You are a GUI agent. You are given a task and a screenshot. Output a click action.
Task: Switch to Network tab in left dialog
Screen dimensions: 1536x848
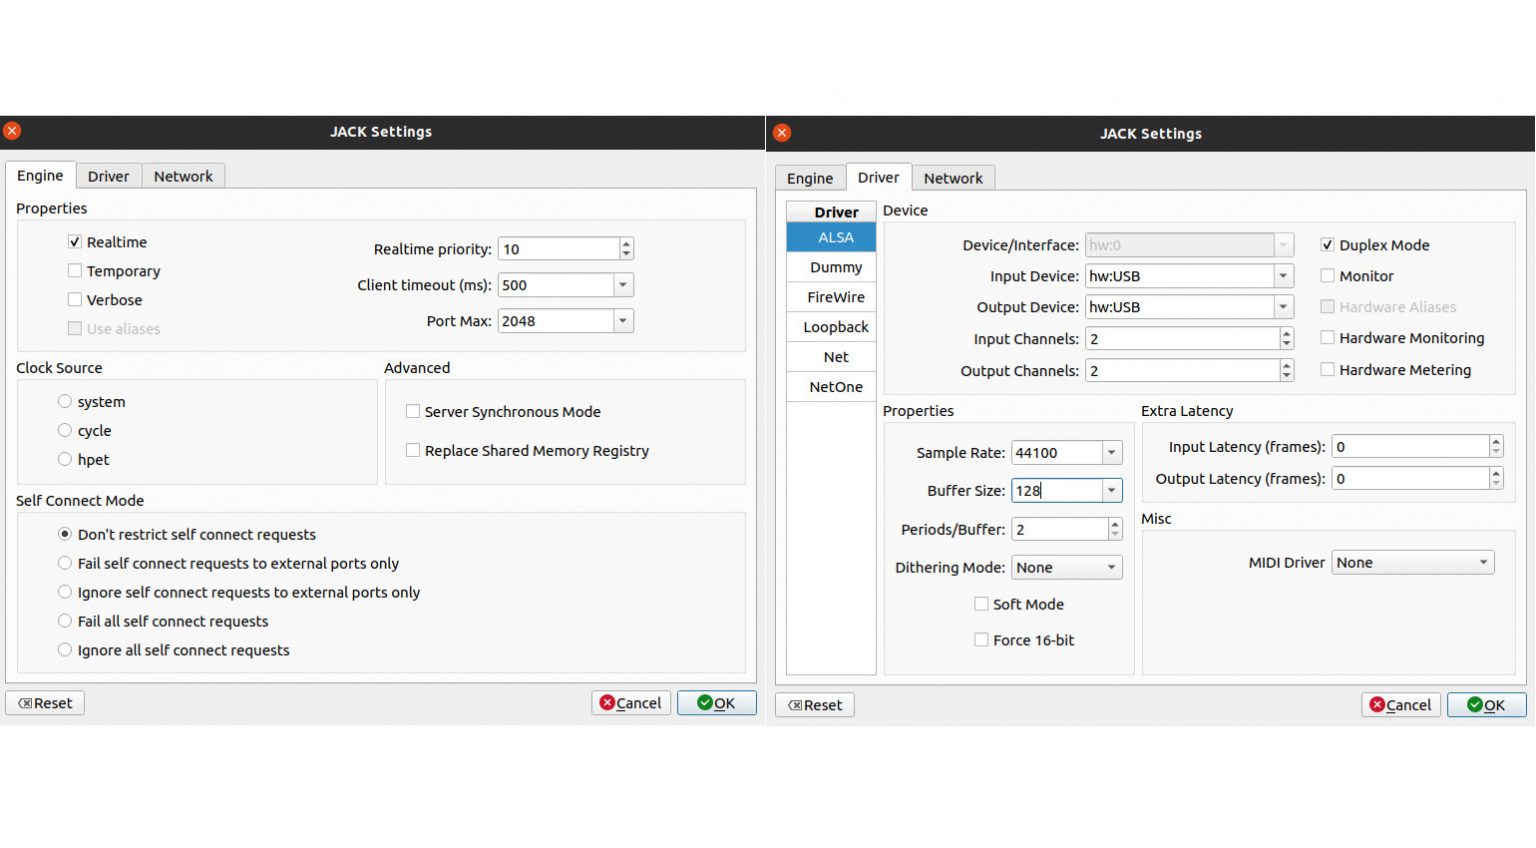point(183,176)
